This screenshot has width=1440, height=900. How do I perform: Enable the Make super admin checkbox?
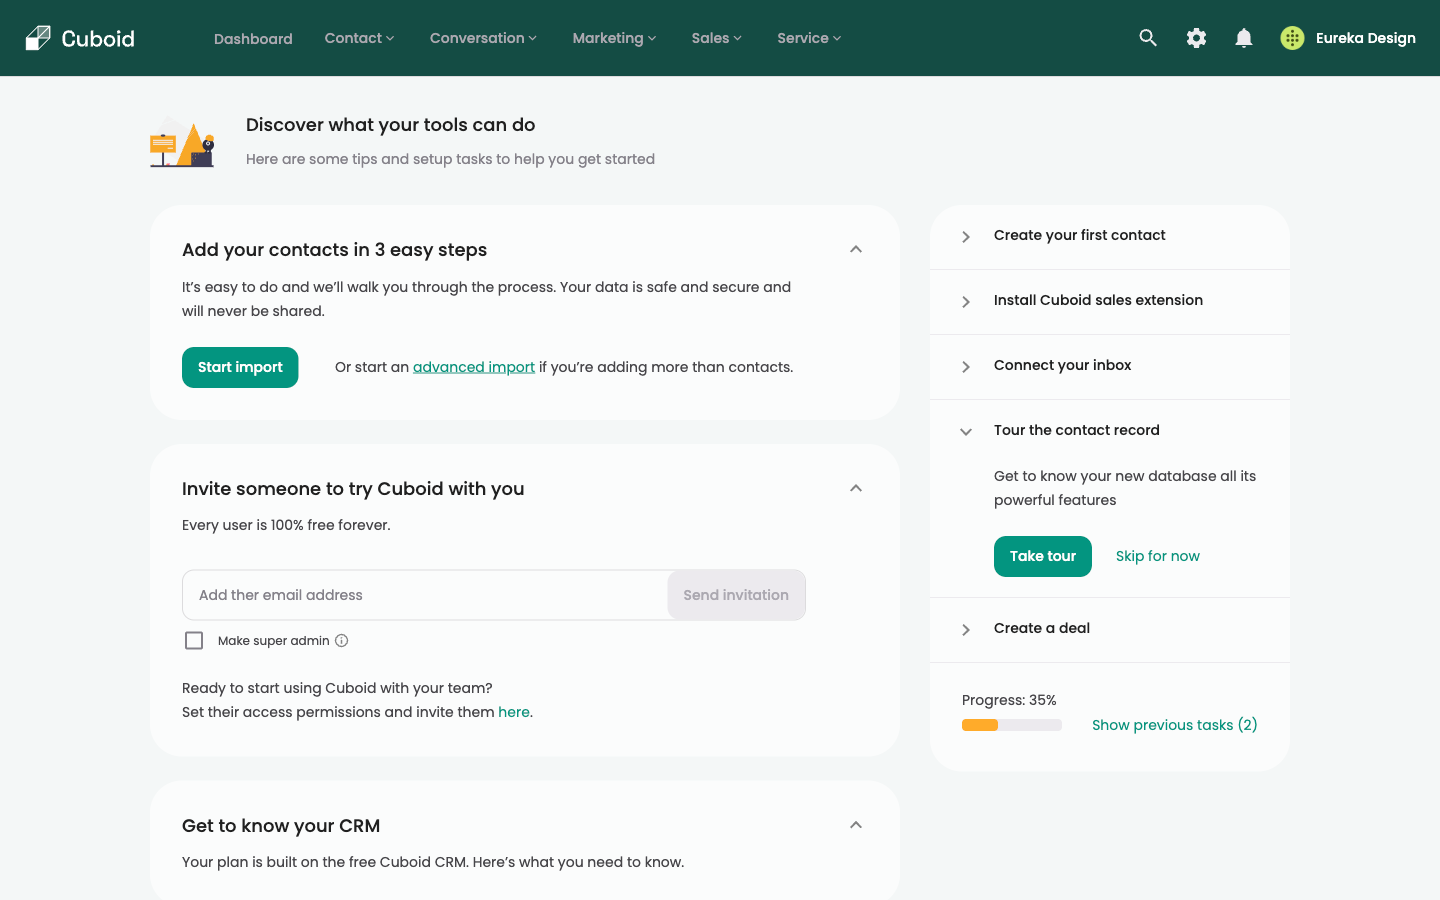tap(194, 641)
